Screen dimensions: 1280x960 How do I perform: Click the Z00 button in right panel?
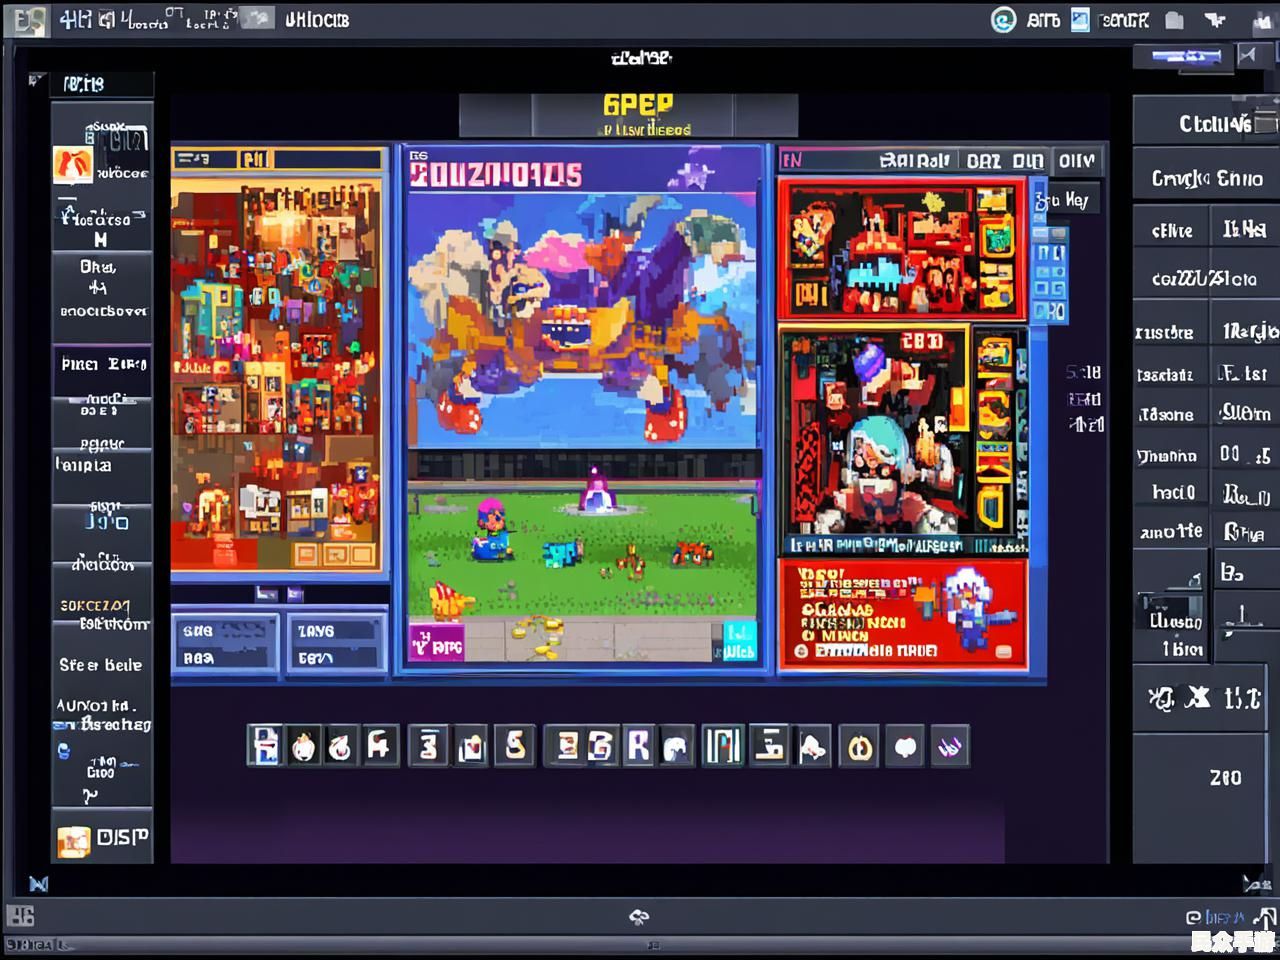tap(1225, 777)
